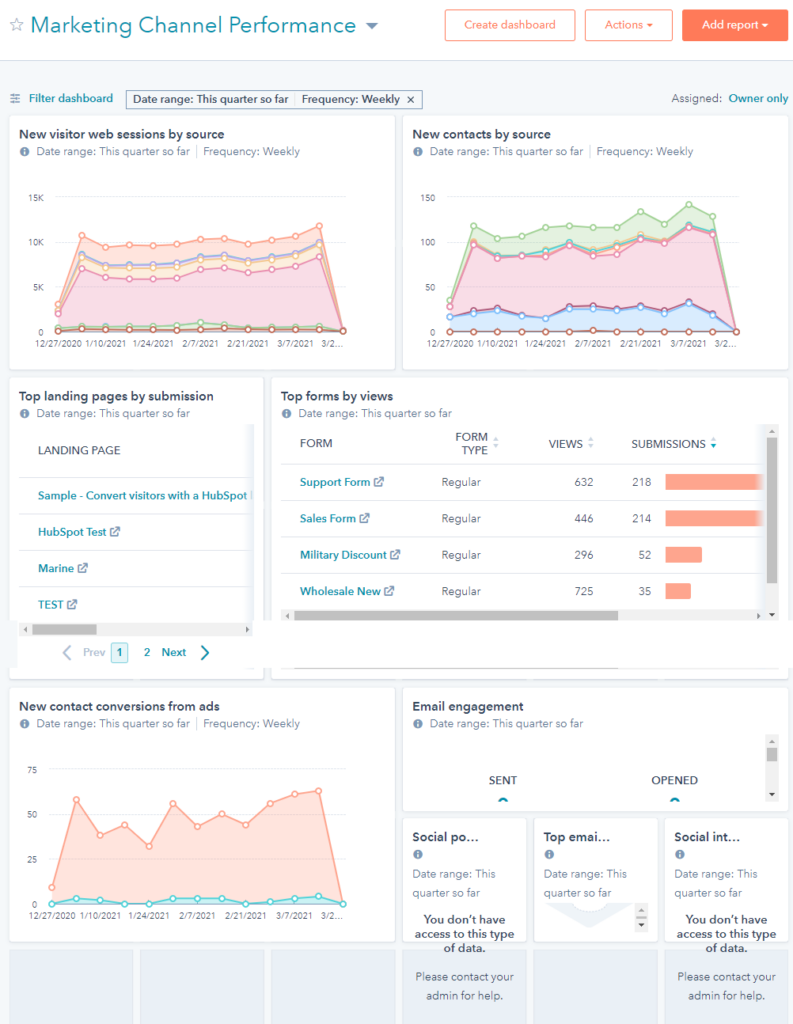This screenshot has width=793, height=1024.
Task: Click the Support Form submissions bar
Action: (x=713, y=482)
